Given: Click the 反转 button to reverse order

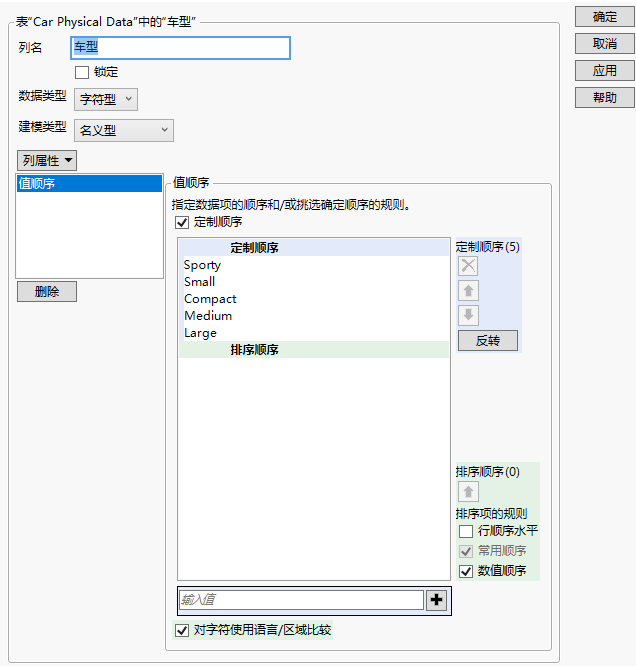Looking at the screenshot, I should click(488, 341).
